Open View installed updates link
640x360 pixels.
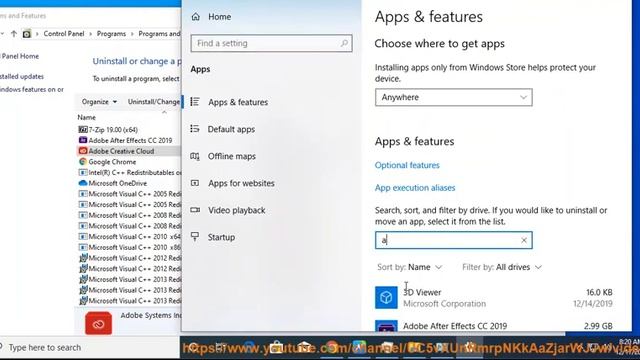[x=22, y=76]
